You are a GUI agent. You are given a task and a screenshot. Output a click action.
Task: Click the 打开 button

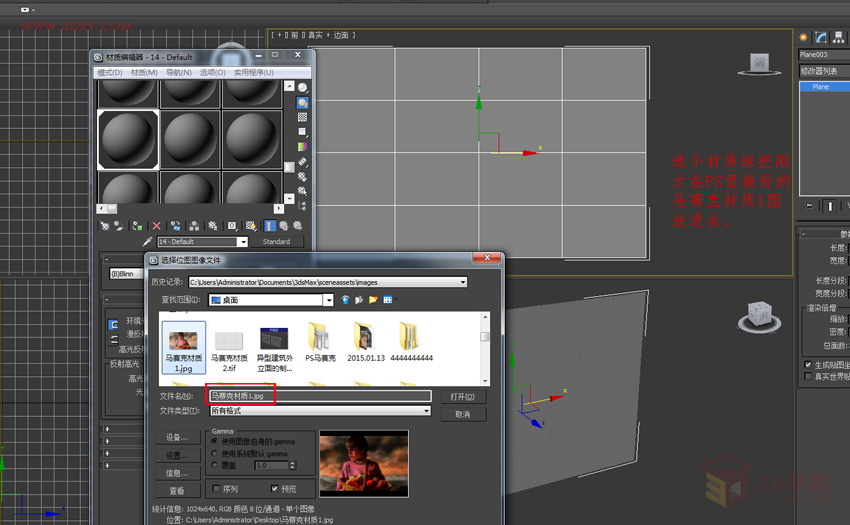tap(462, 397)
